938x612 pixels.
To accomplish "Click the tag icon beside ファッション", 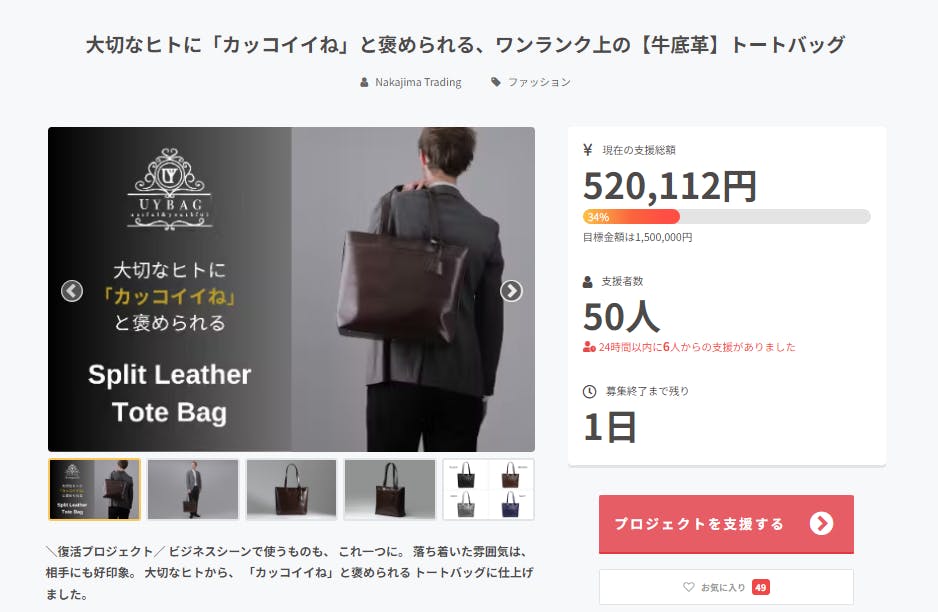I will tap(496, 82).
